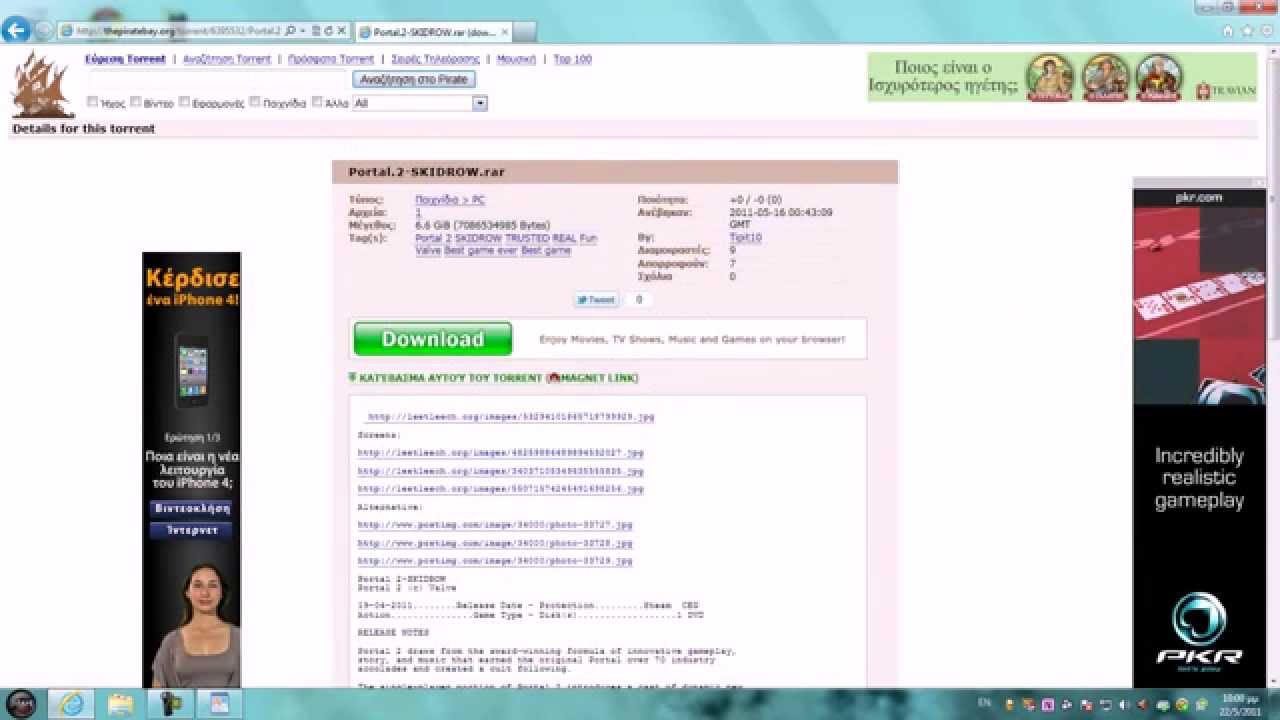Click the uploader name link beside By
The image size is (1280, 720).
pyautogui.click(x=745, y=238)
